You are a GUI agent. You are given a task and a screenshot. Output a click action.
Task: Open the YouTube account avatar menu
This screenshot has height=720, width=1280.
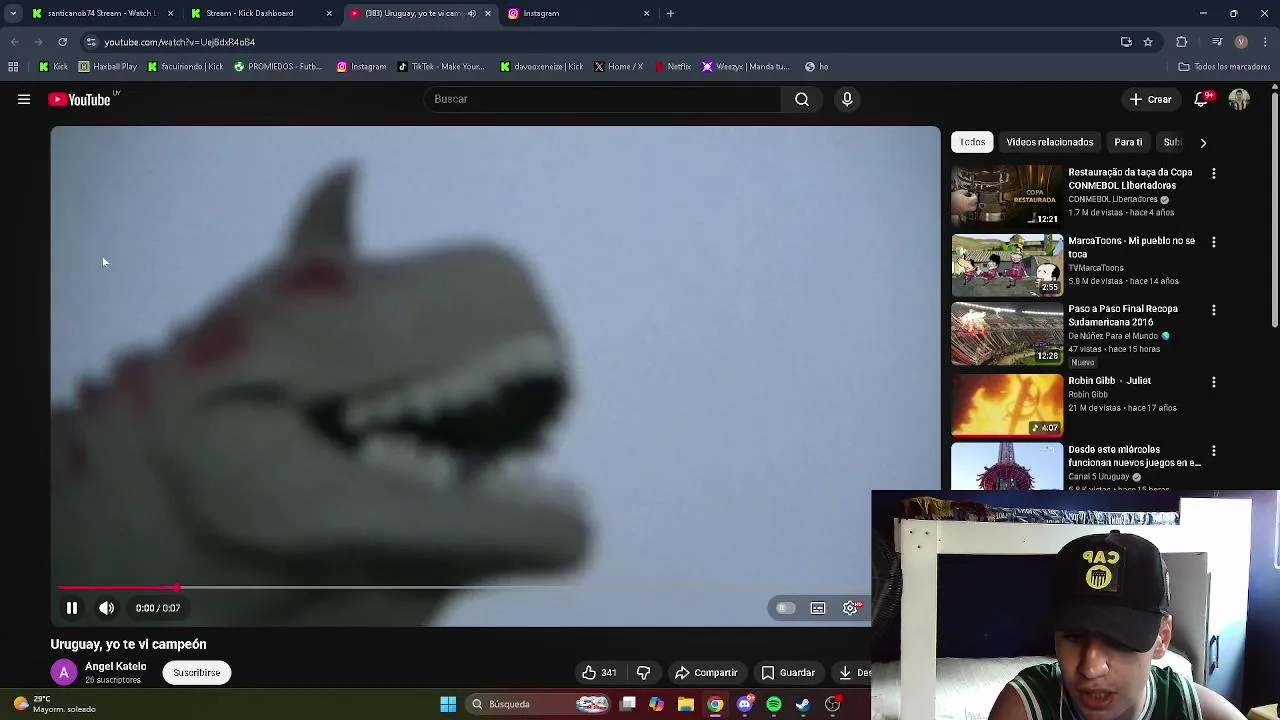pyautogui.click(x=1239, y=99)
